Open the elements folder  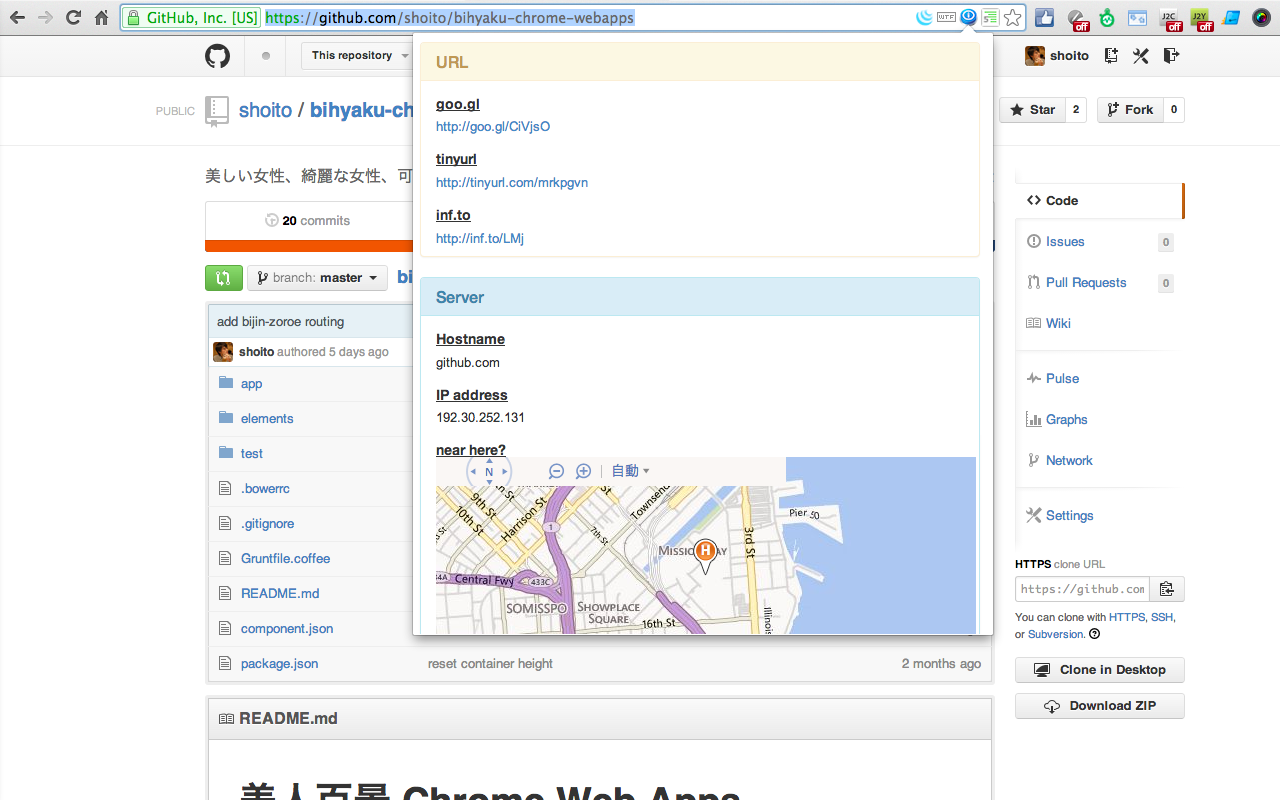pyautogui.click(x=267, y=419)
